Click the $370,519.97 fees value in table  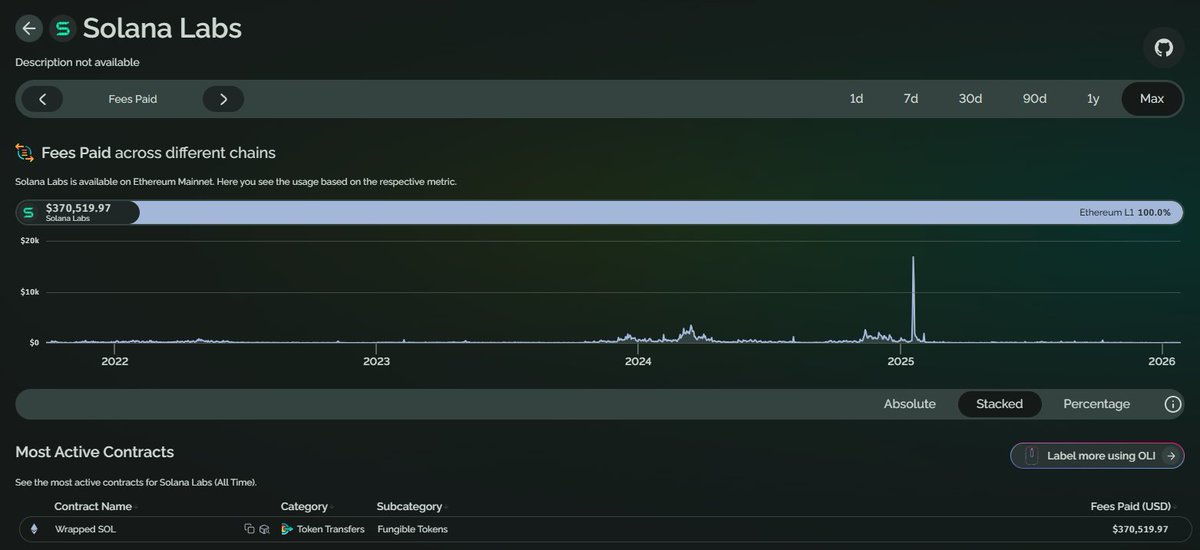click(1142, 529)
